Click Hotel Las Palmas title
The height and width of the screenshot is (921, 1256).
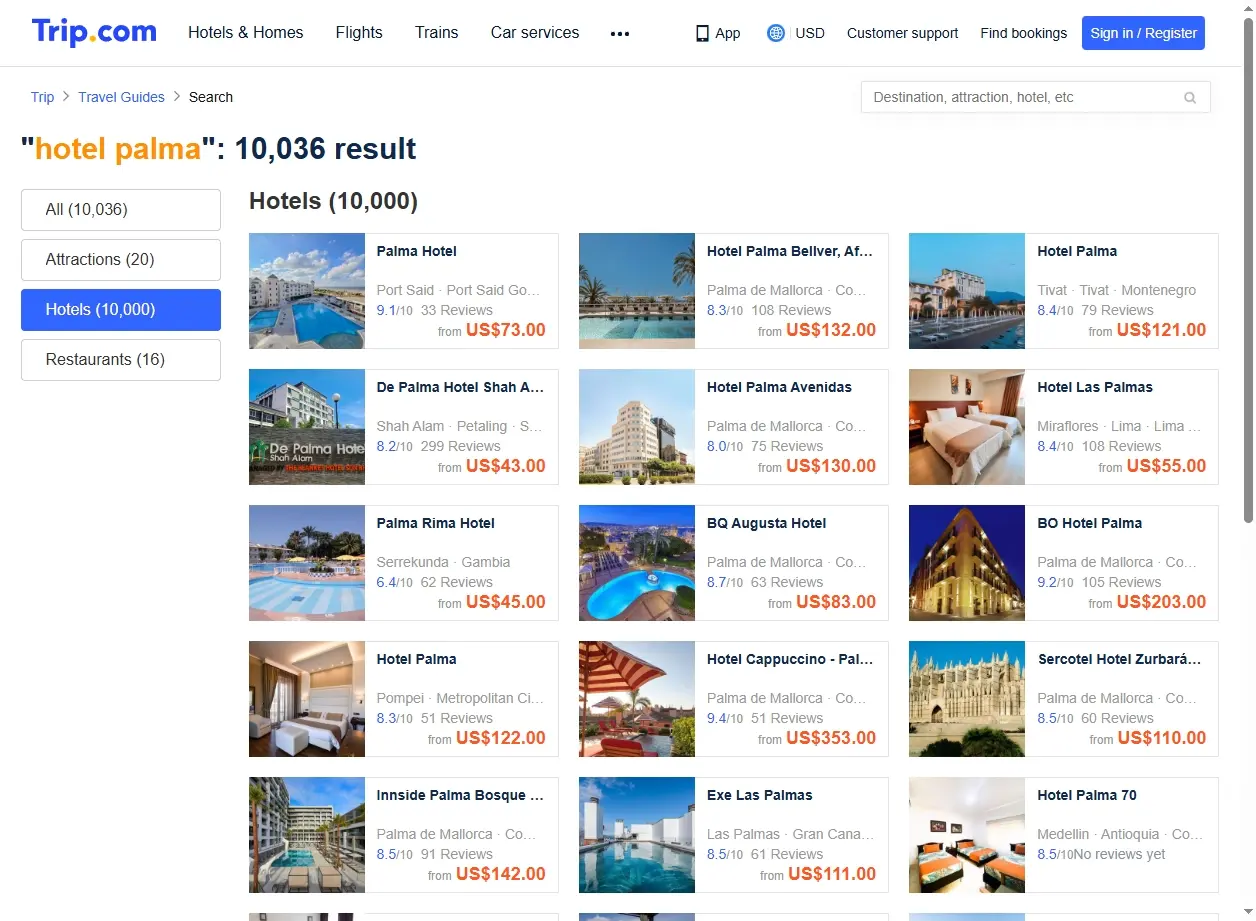1095,387
